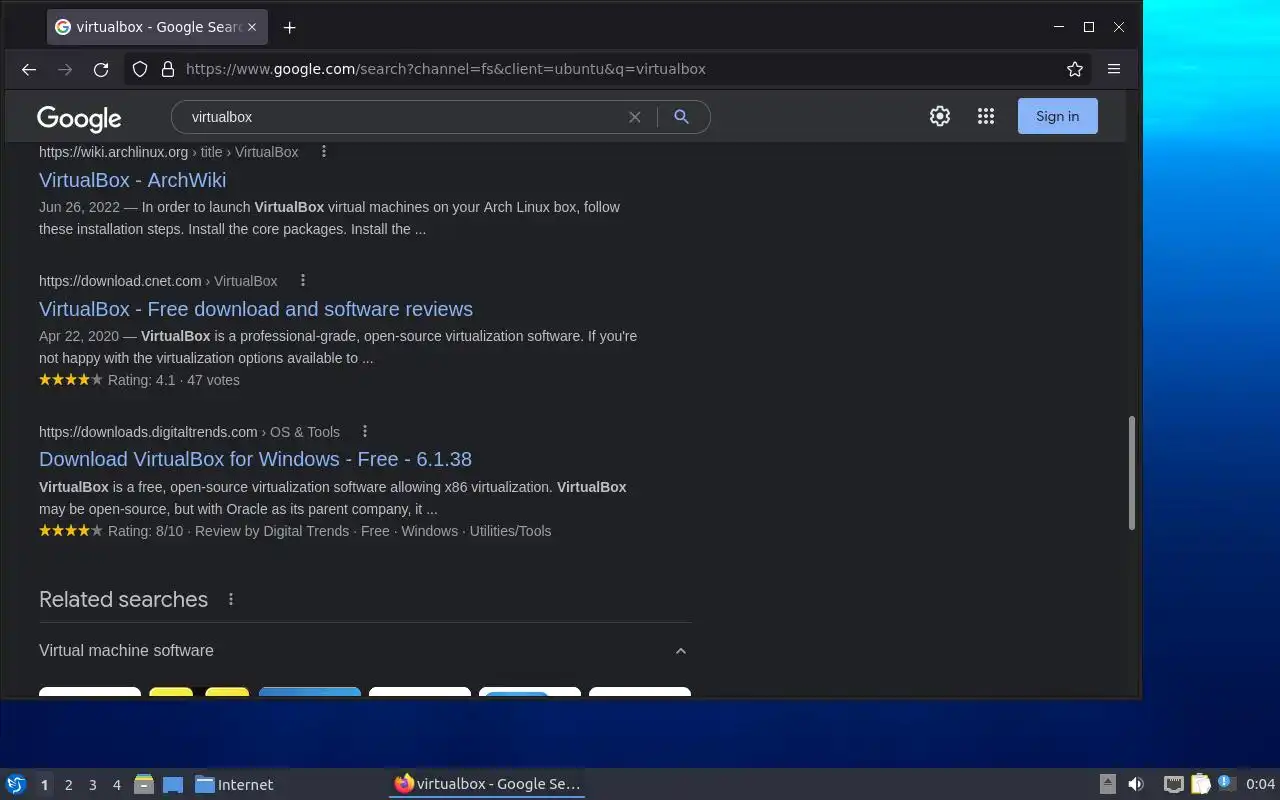Screen dimensions: 1280x800
Task: Open the Firefox hamburger menu
Action: point(1113,69)
